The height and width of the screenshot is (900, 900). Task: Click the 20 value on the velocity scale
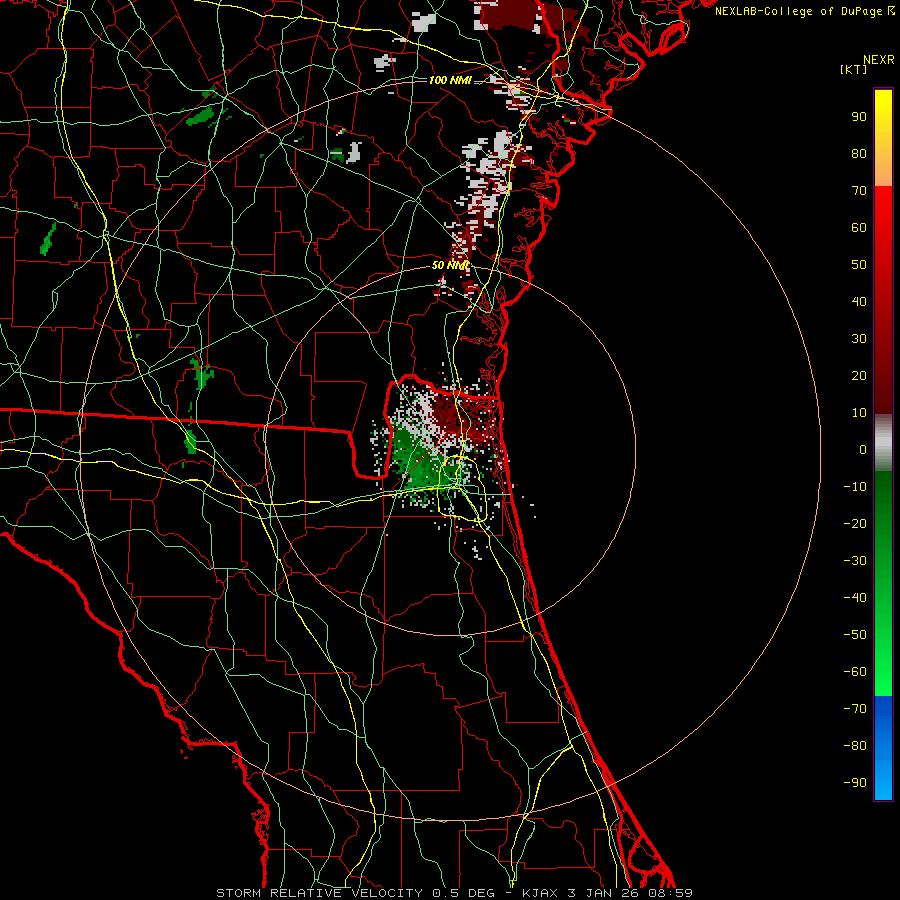859,375
